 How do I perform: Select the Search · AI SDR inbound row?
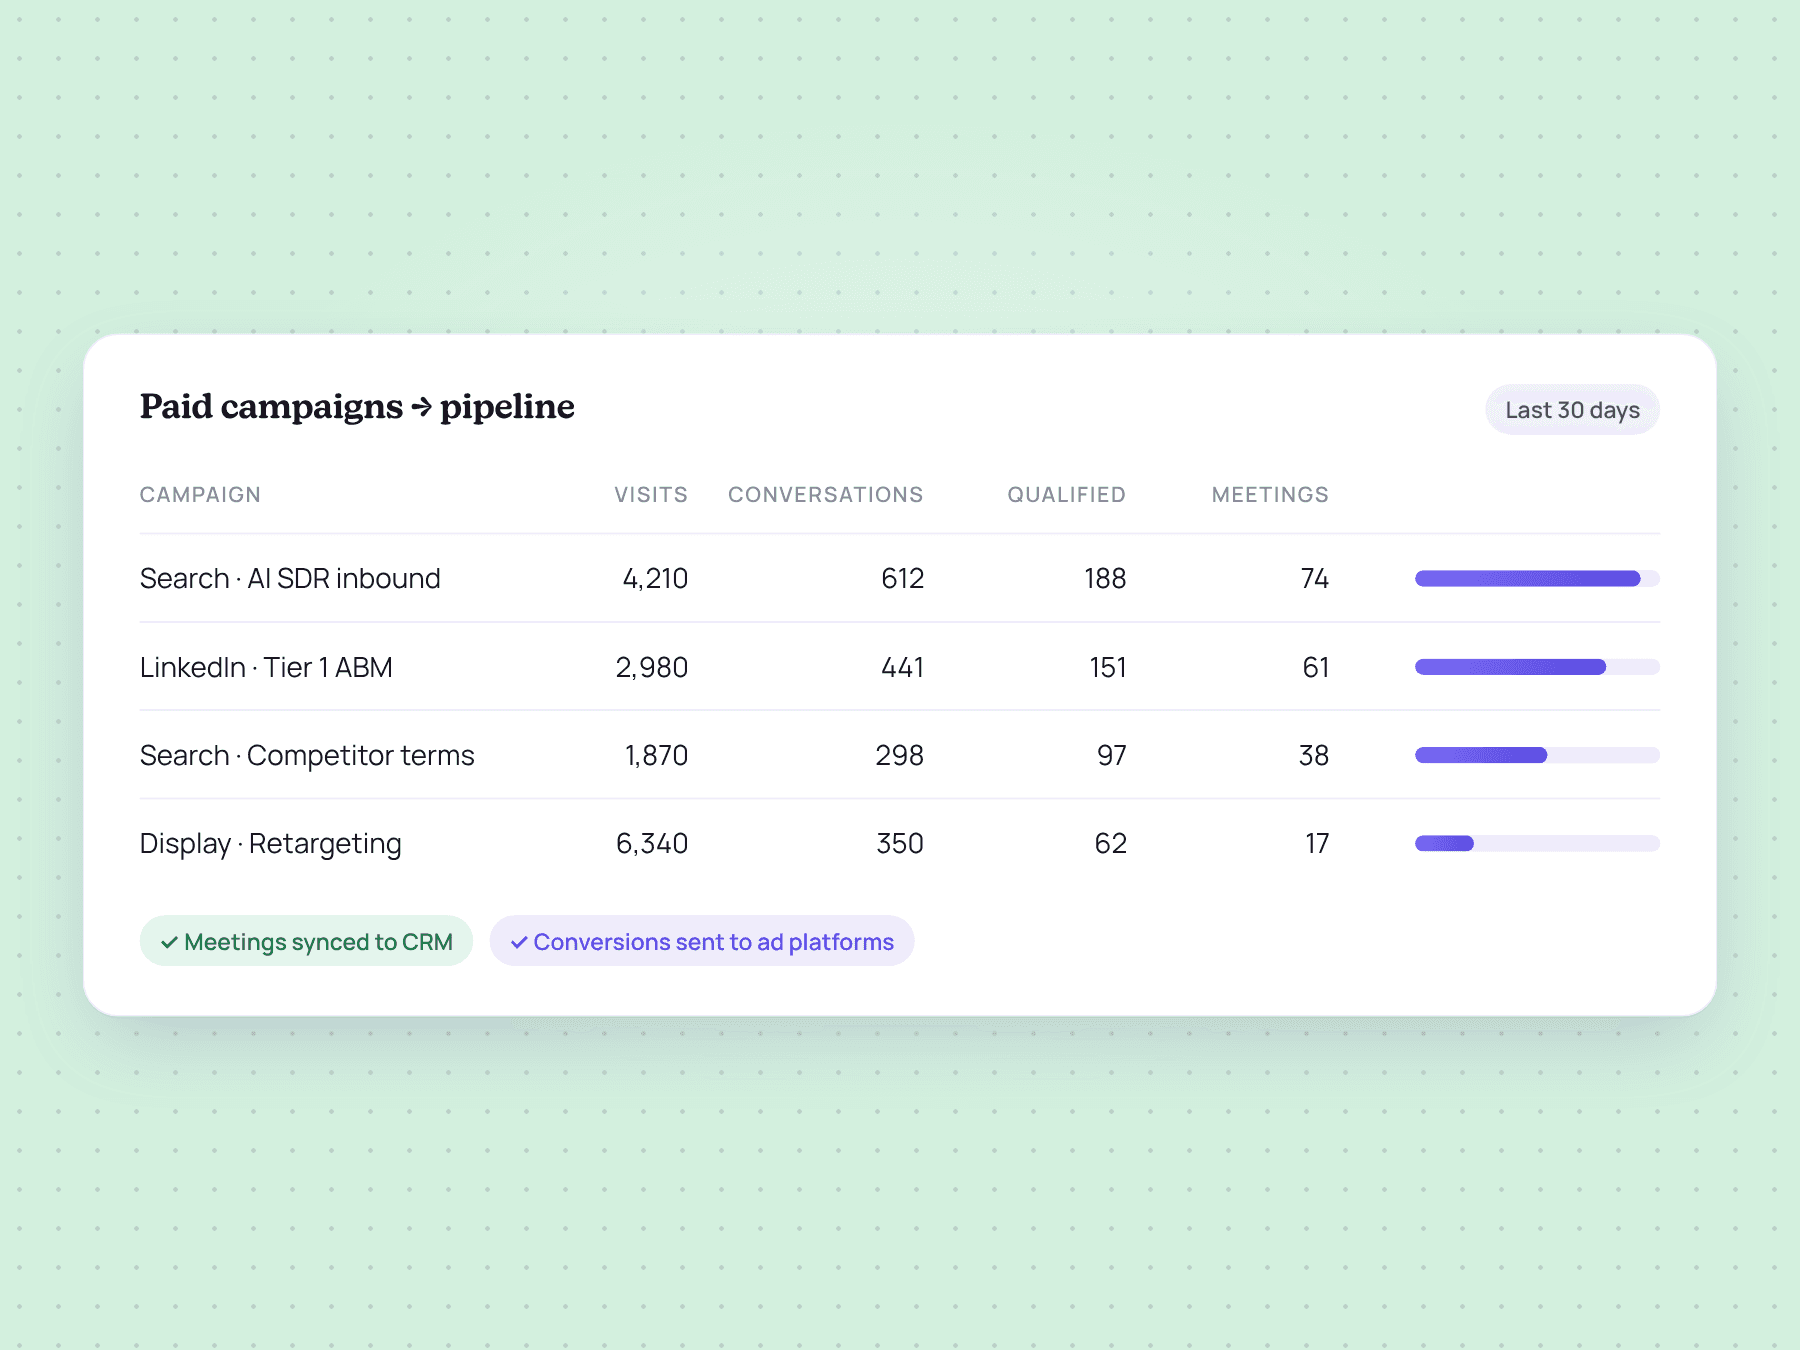click(899, 578)
